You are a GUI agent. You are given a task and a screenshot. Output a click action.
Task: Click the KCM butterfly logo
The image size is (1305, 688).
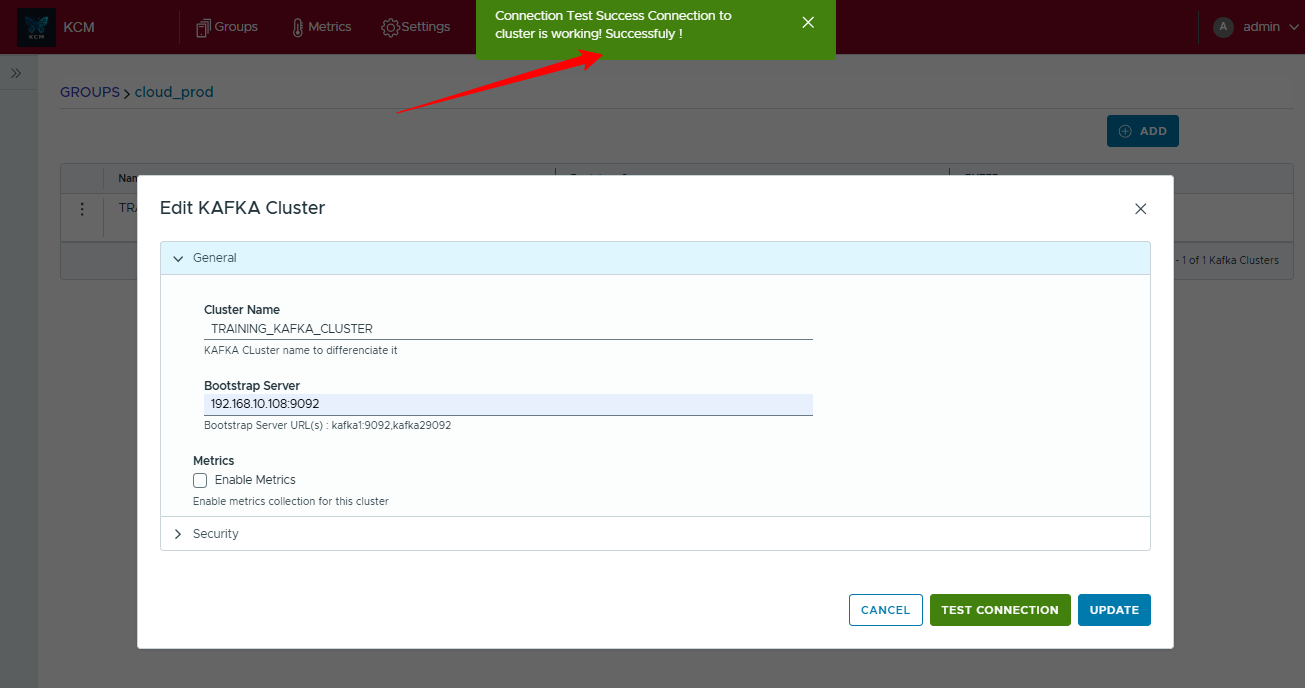(x=37, y=27)
